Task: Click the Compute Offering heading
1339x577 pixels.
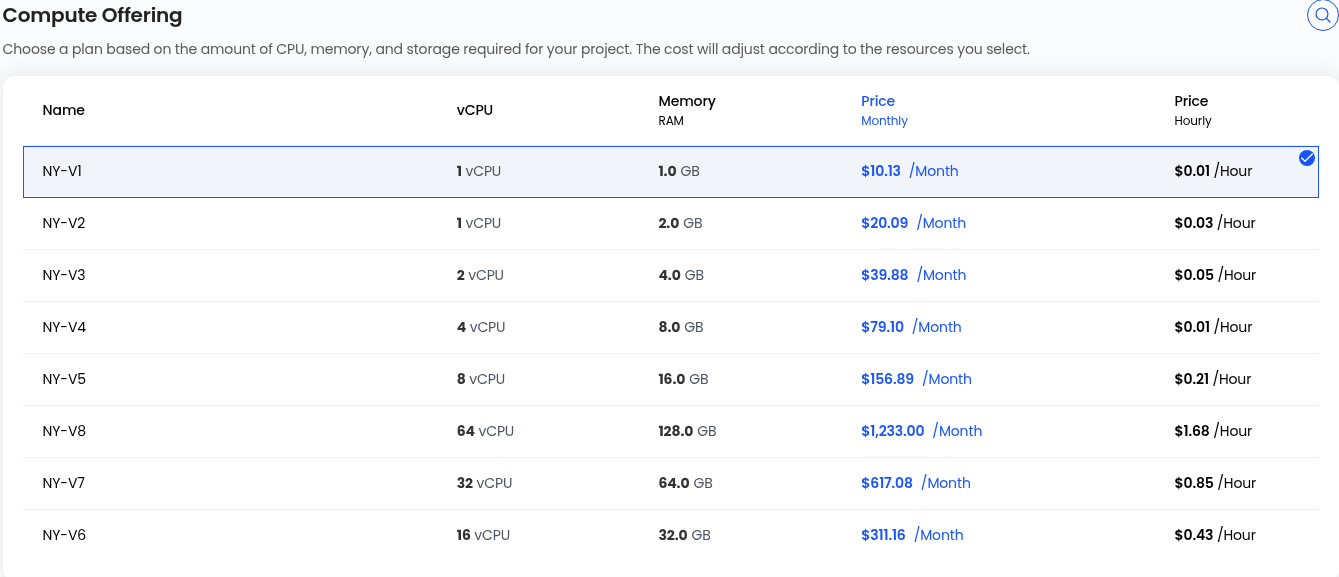Action: coord(93,16)
